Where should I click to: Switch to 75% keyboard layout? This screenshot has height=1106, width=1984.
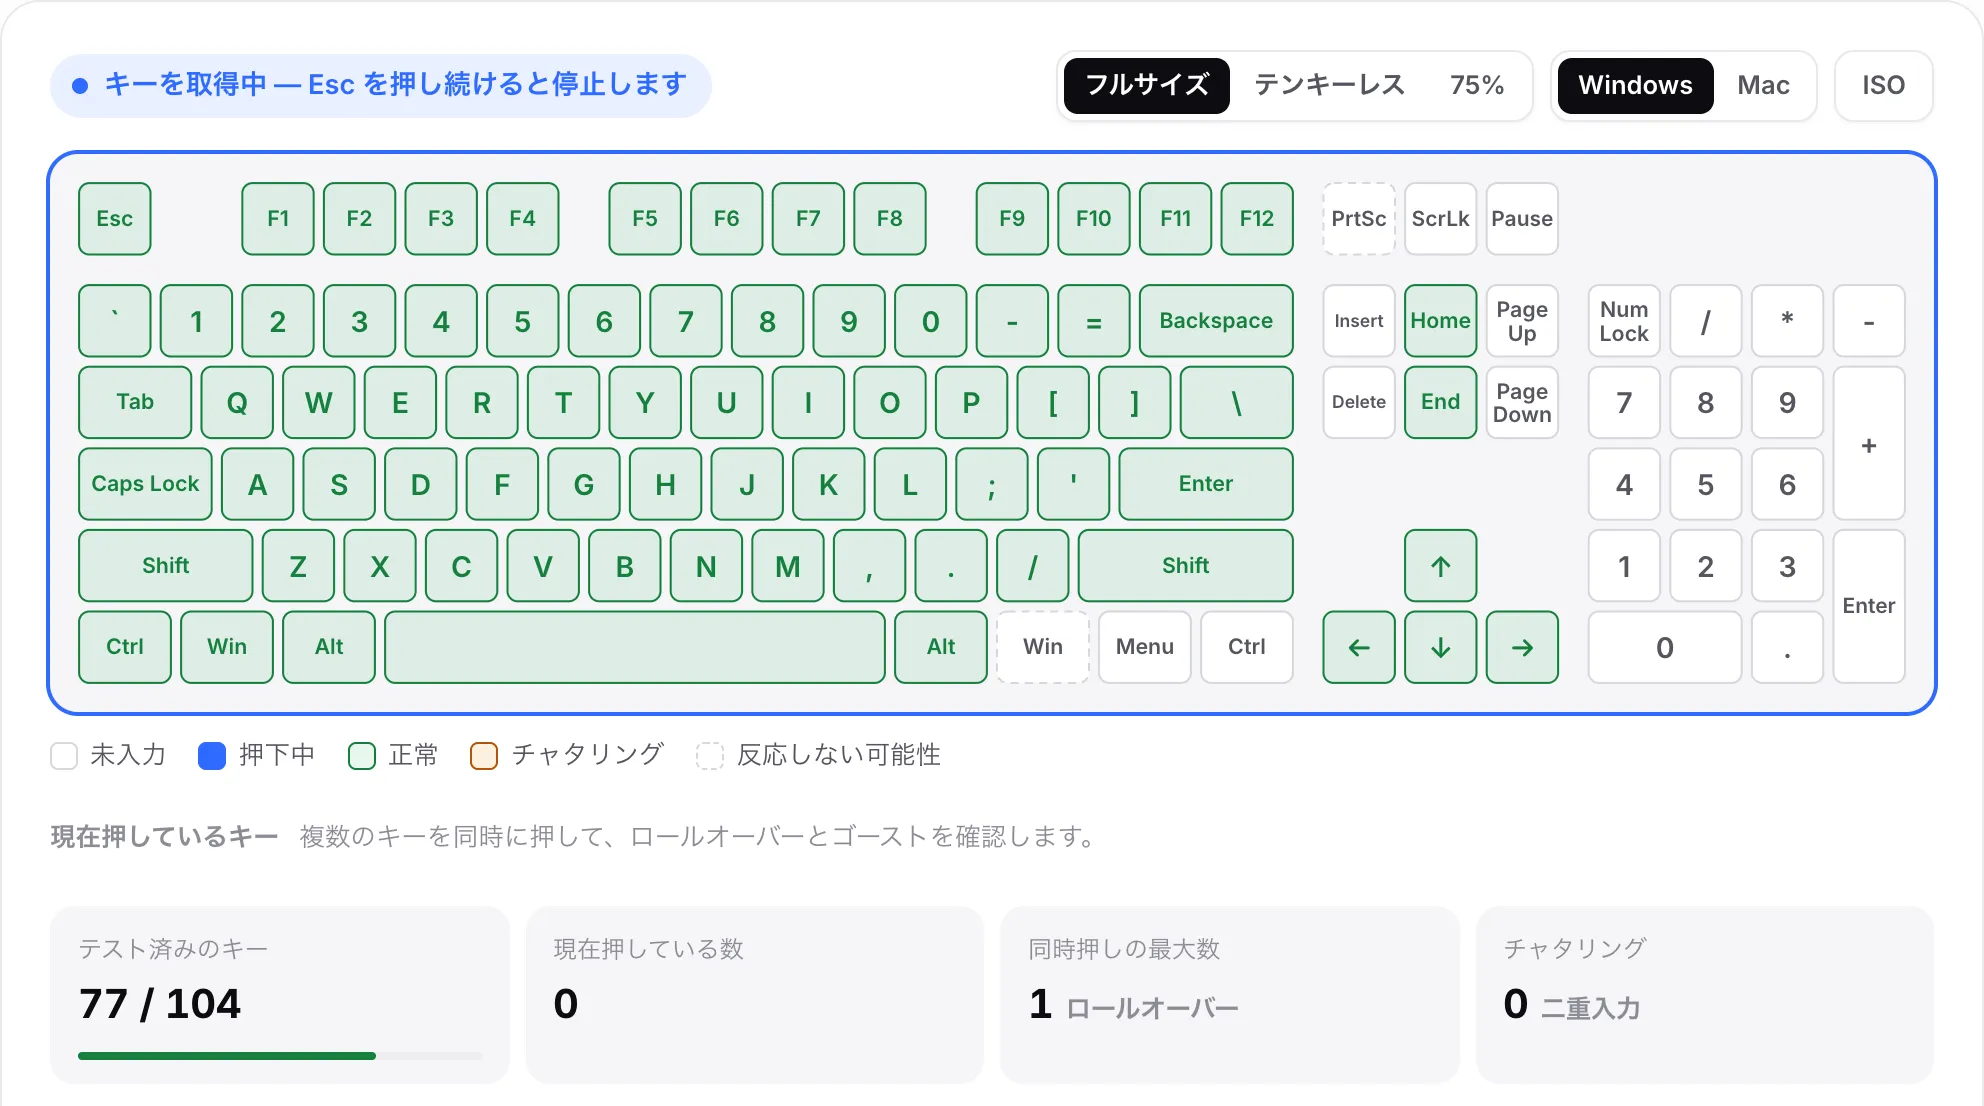click(1477, 85)
